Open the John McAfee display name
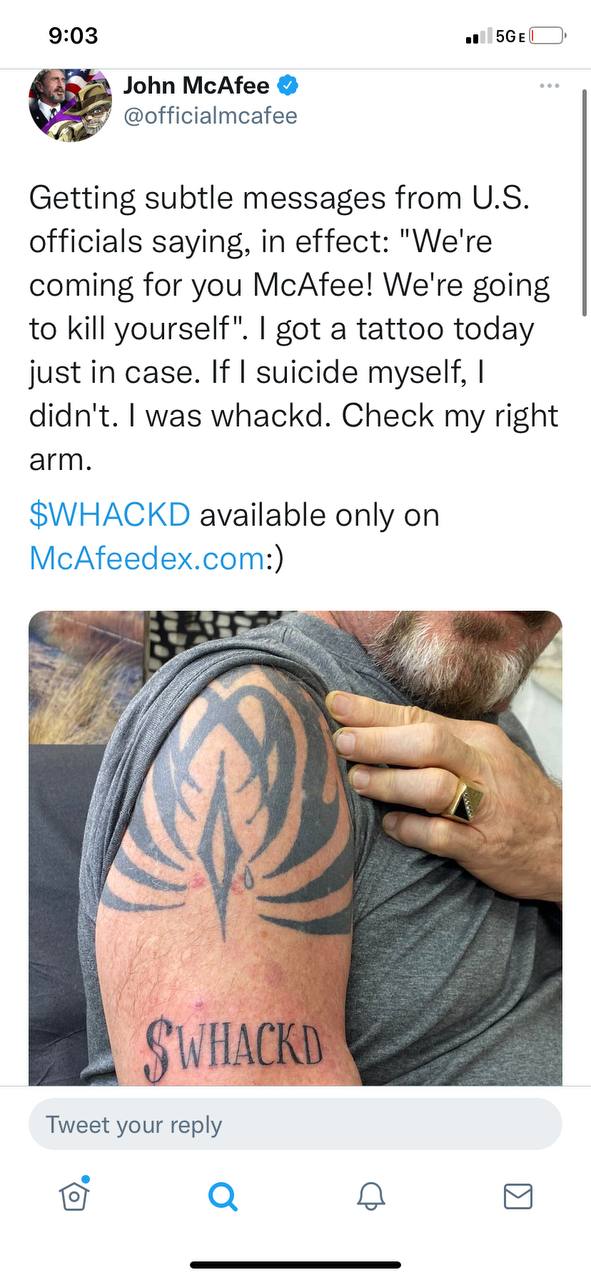This screenshot has height=1280, width=591. pos(196,86)
